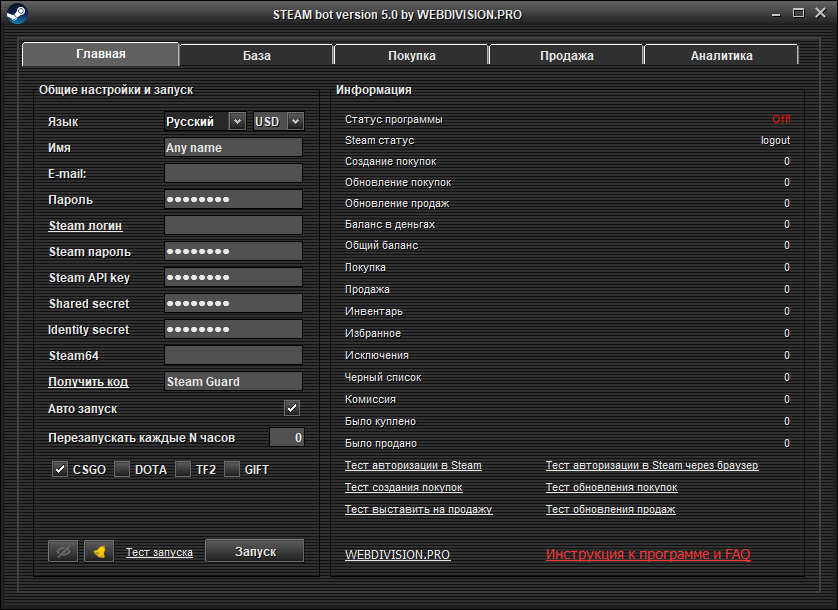Enable the DOTA checkbox
This screenshot has height=610, width=838.
coord(122,469)
